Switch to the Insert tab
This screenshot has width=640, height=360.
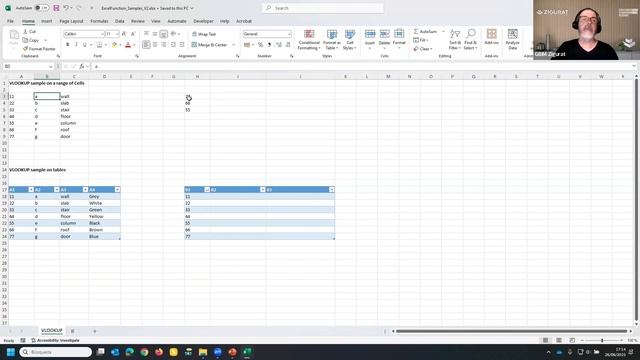click(x=47, y=21)
